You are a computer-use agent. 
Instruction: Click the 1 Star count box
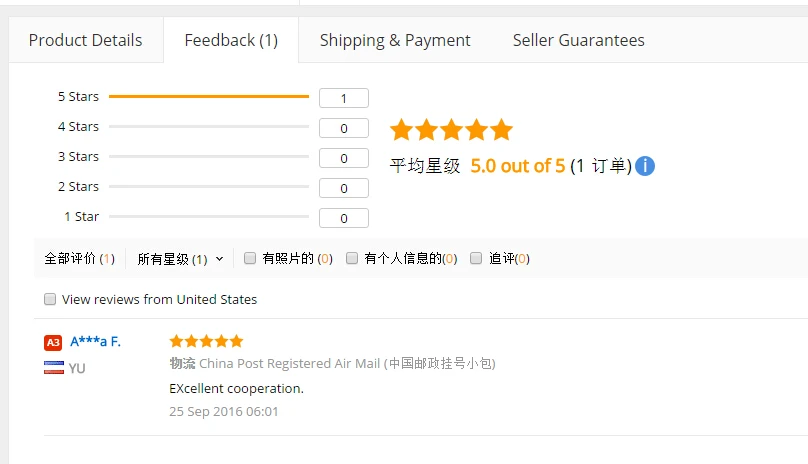tap(343, 218)
